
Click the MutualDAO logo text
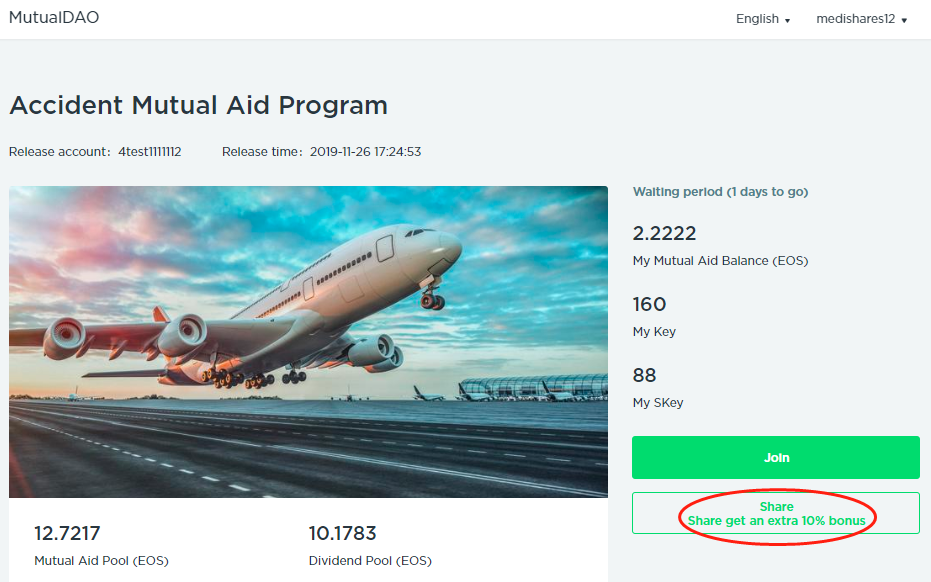tap(54, 18)
